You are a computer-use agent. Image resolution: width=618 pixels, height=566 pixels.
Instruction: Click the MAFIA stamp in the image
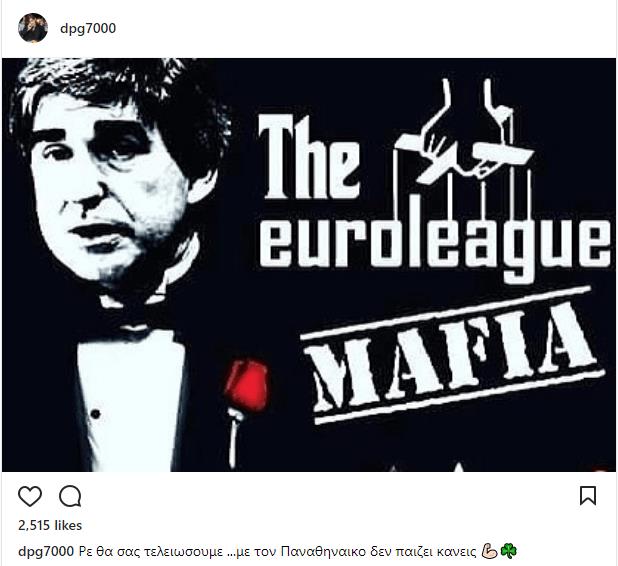tap(453, 357)
